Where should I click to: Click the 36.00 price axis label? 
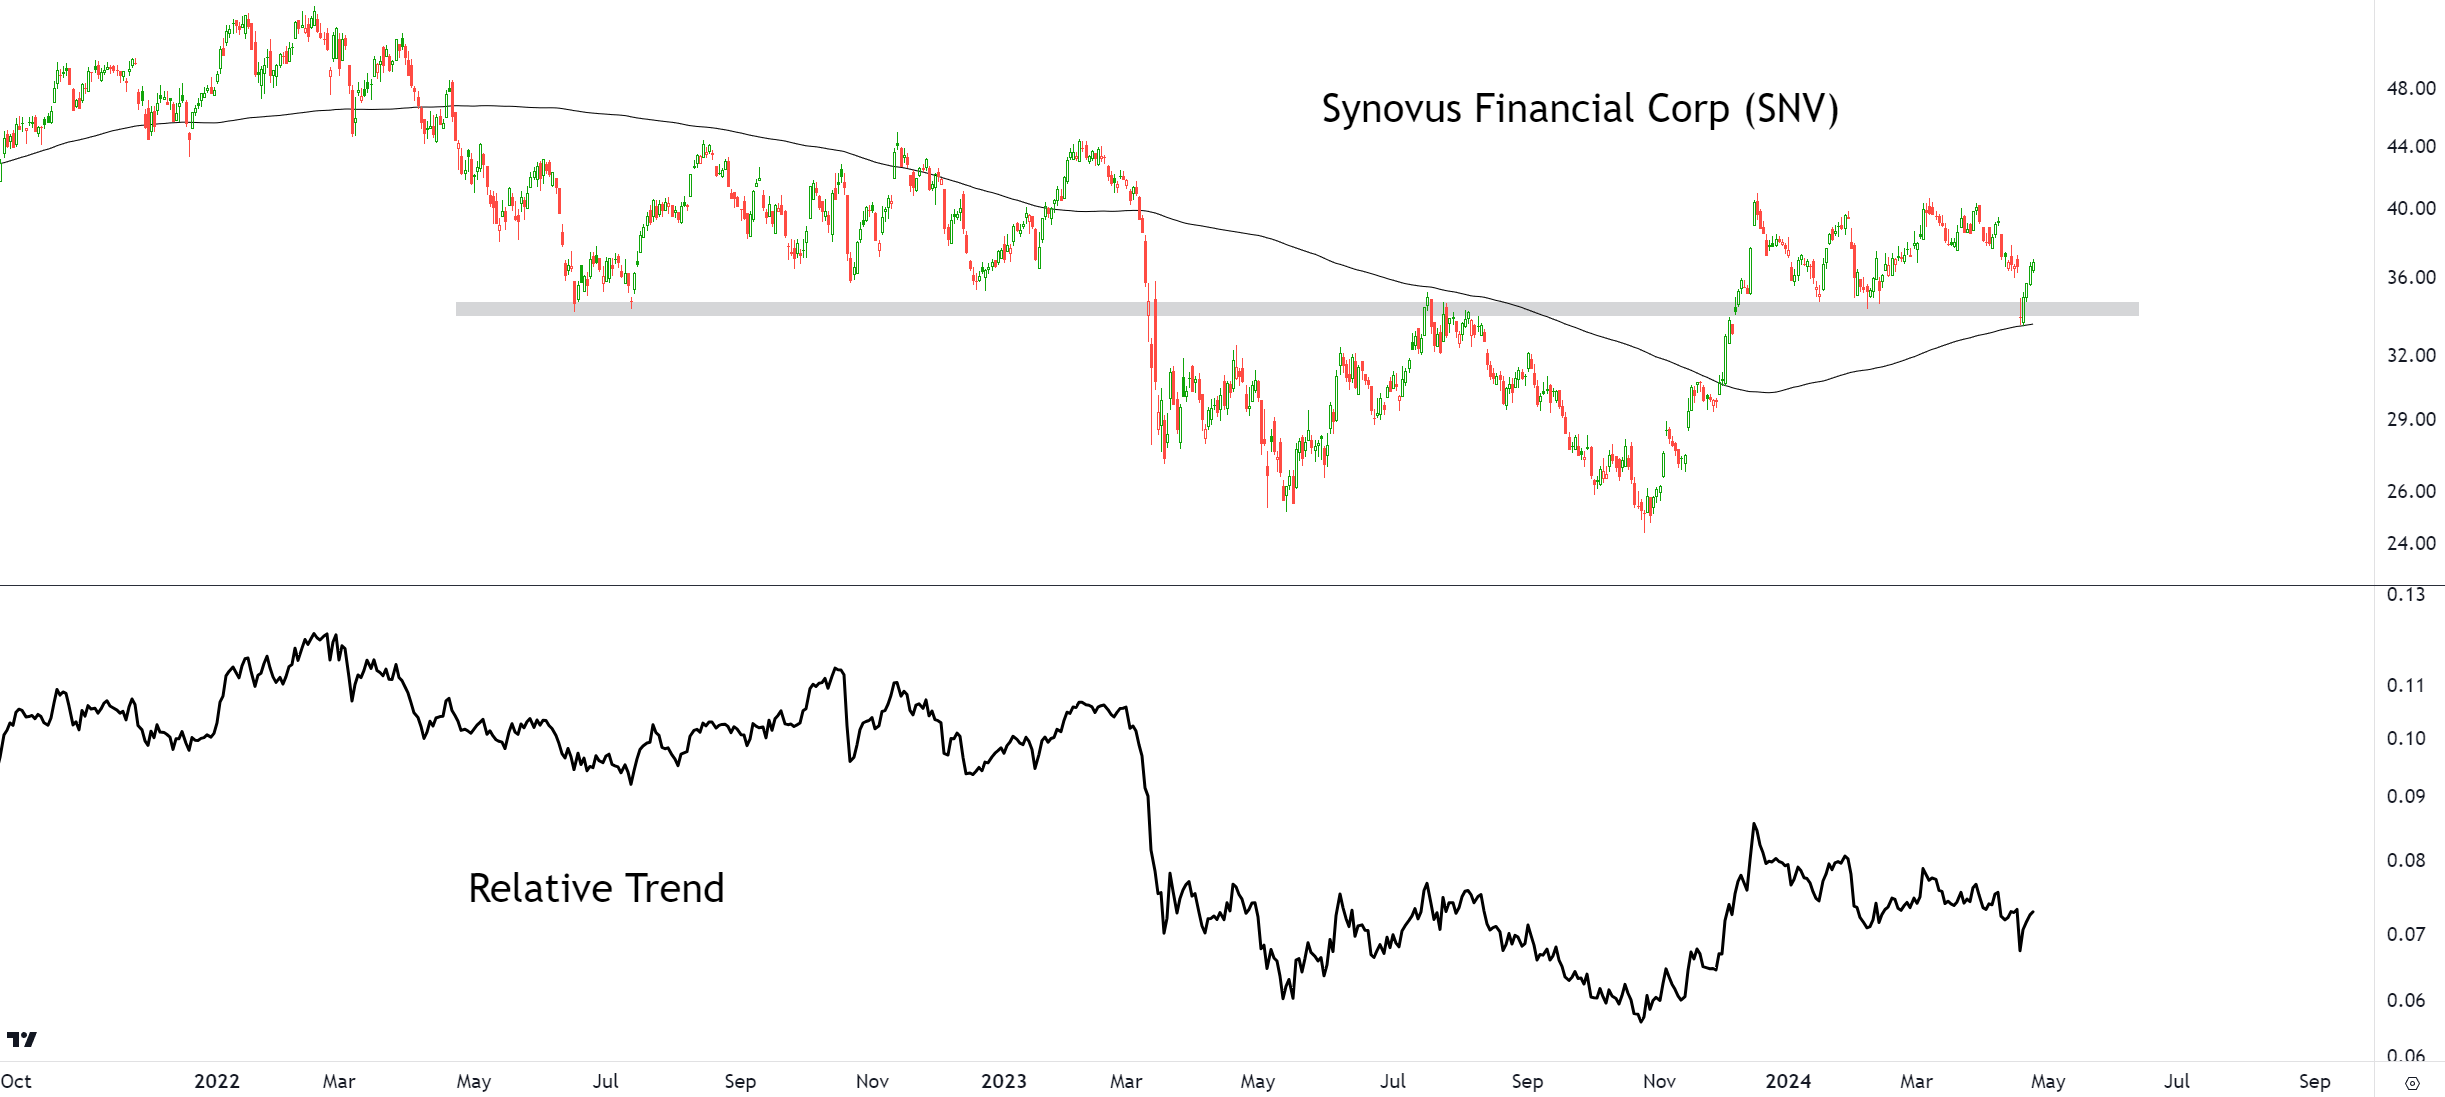(2411, 277)
